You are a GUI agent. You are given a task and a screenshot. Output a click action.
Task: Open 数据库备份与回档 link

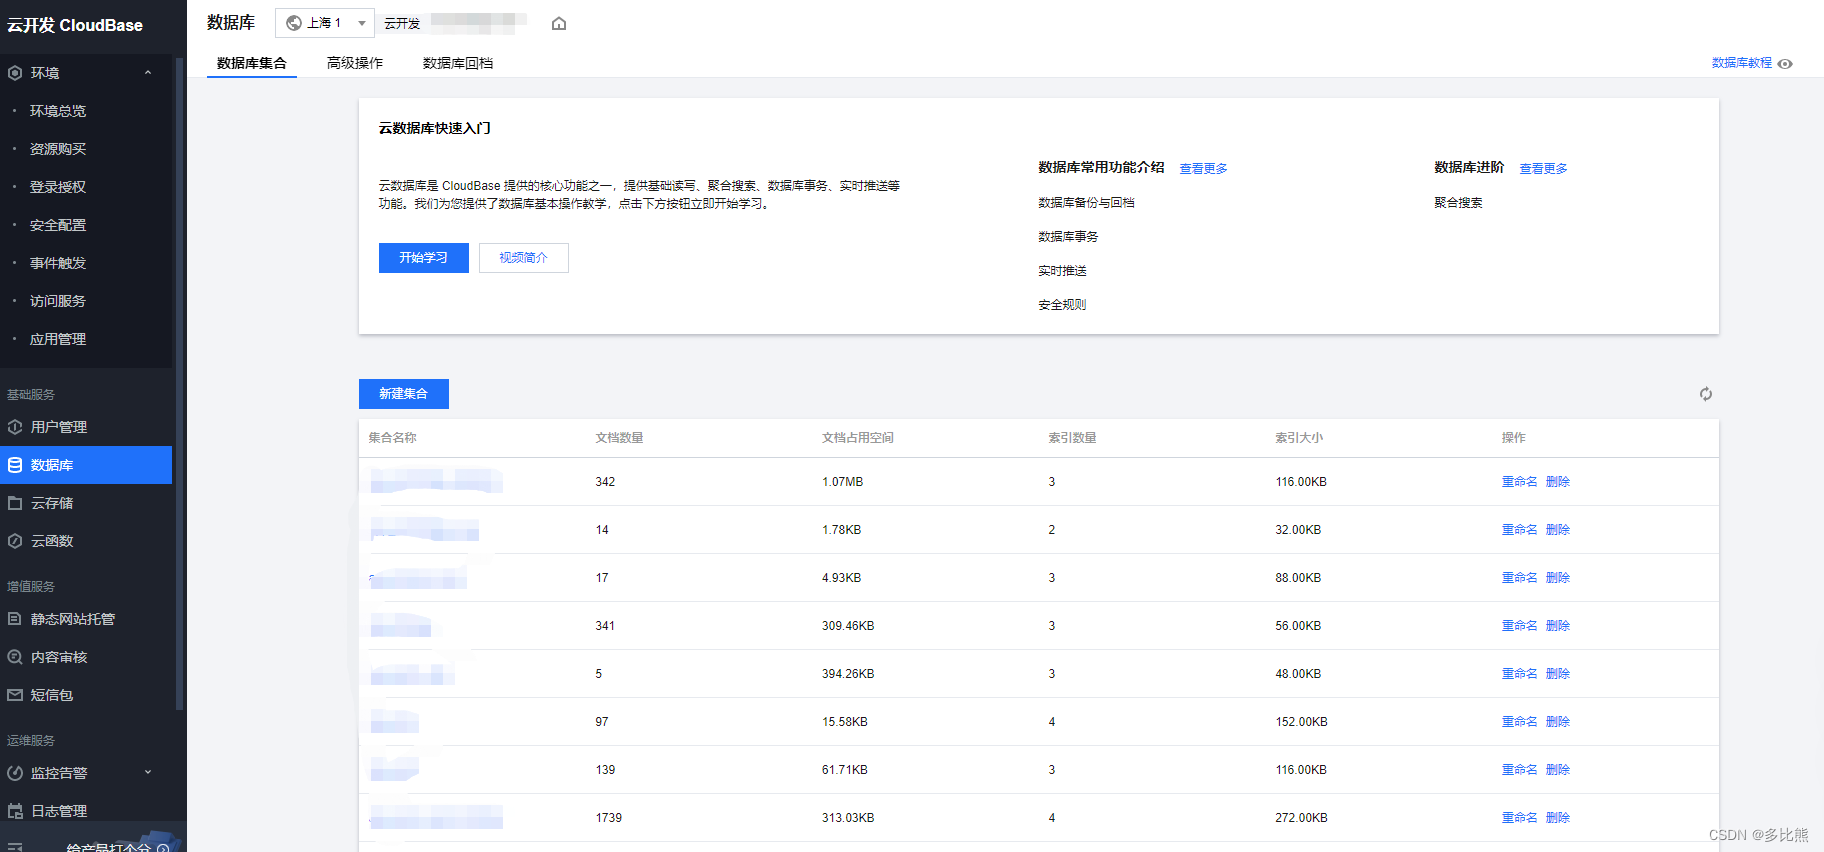(x=1086, y=203)
